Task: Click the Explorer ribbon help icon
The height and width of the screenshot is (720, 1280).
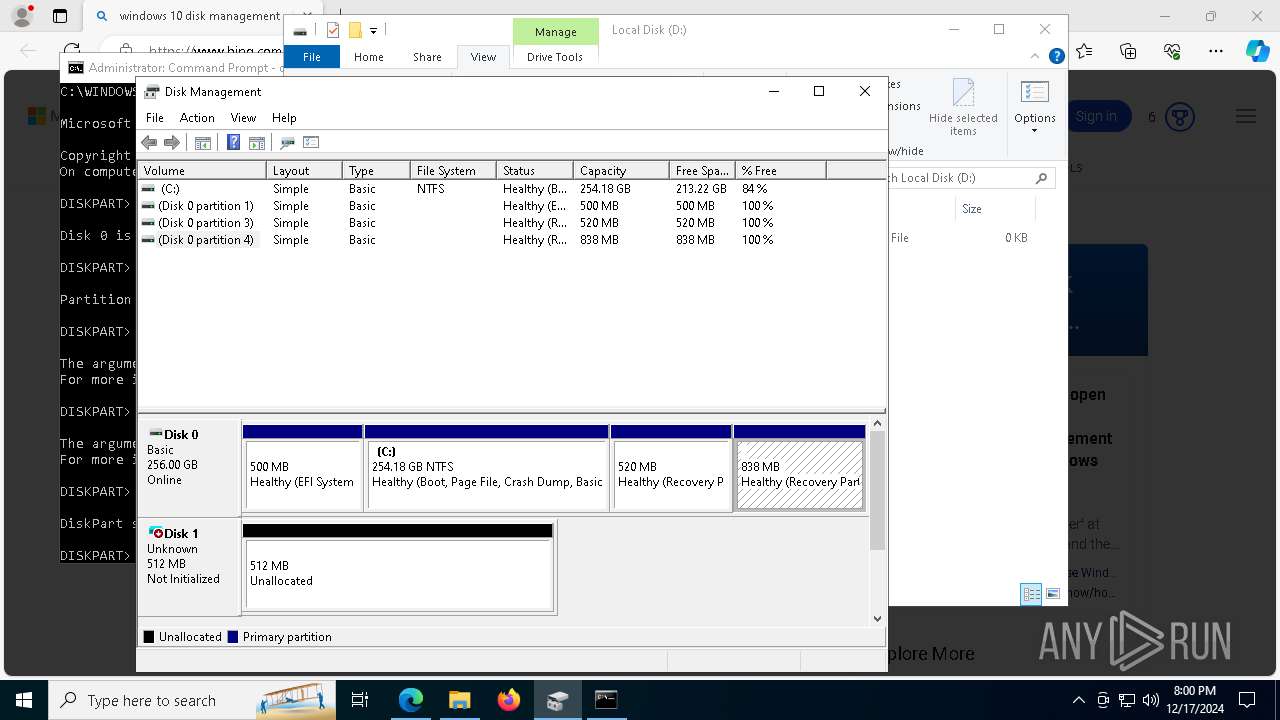Action: [x=1056, y=56]
